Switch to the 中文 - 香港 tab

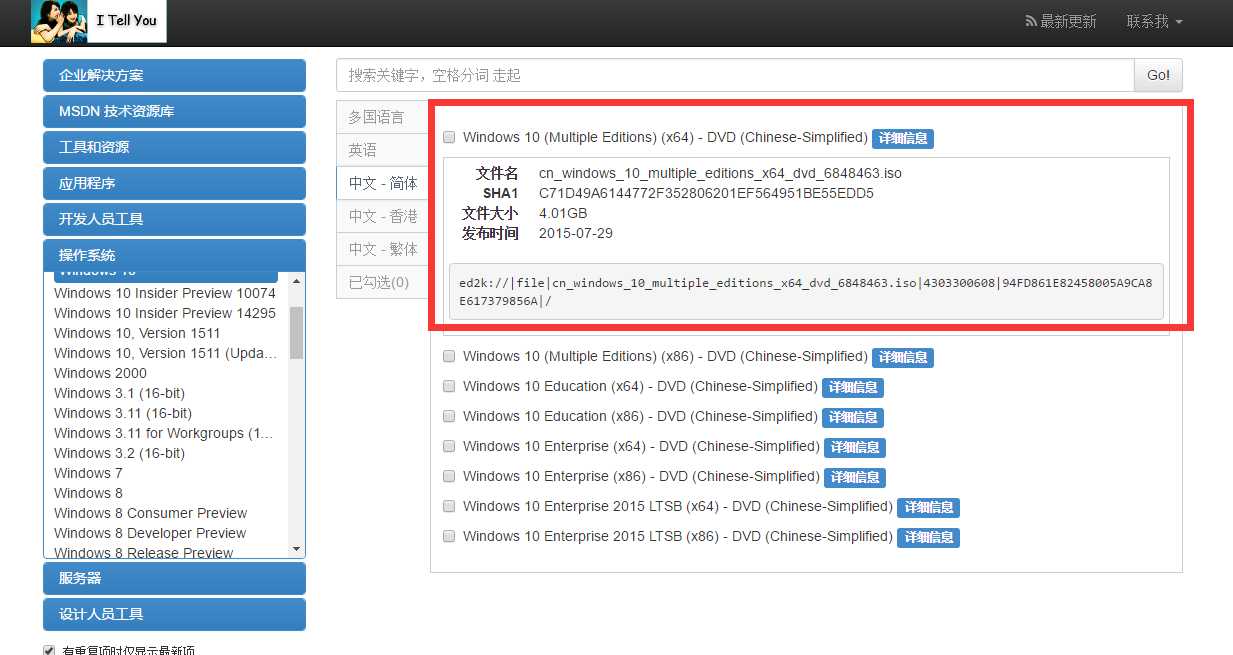tap(383, 216)
